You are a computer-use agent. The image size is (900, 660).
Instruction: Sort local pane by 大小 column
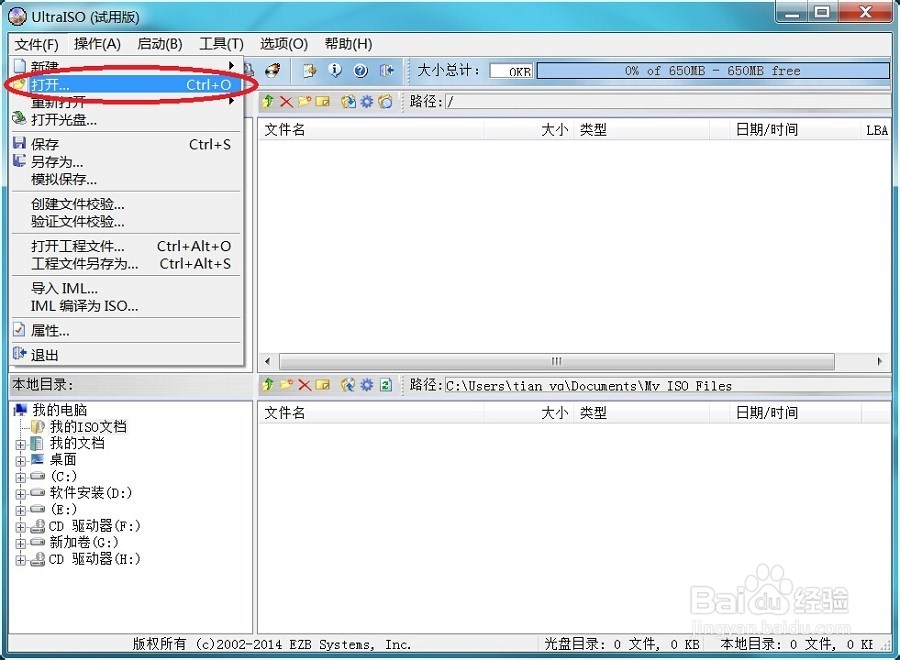tap(528, 413)
